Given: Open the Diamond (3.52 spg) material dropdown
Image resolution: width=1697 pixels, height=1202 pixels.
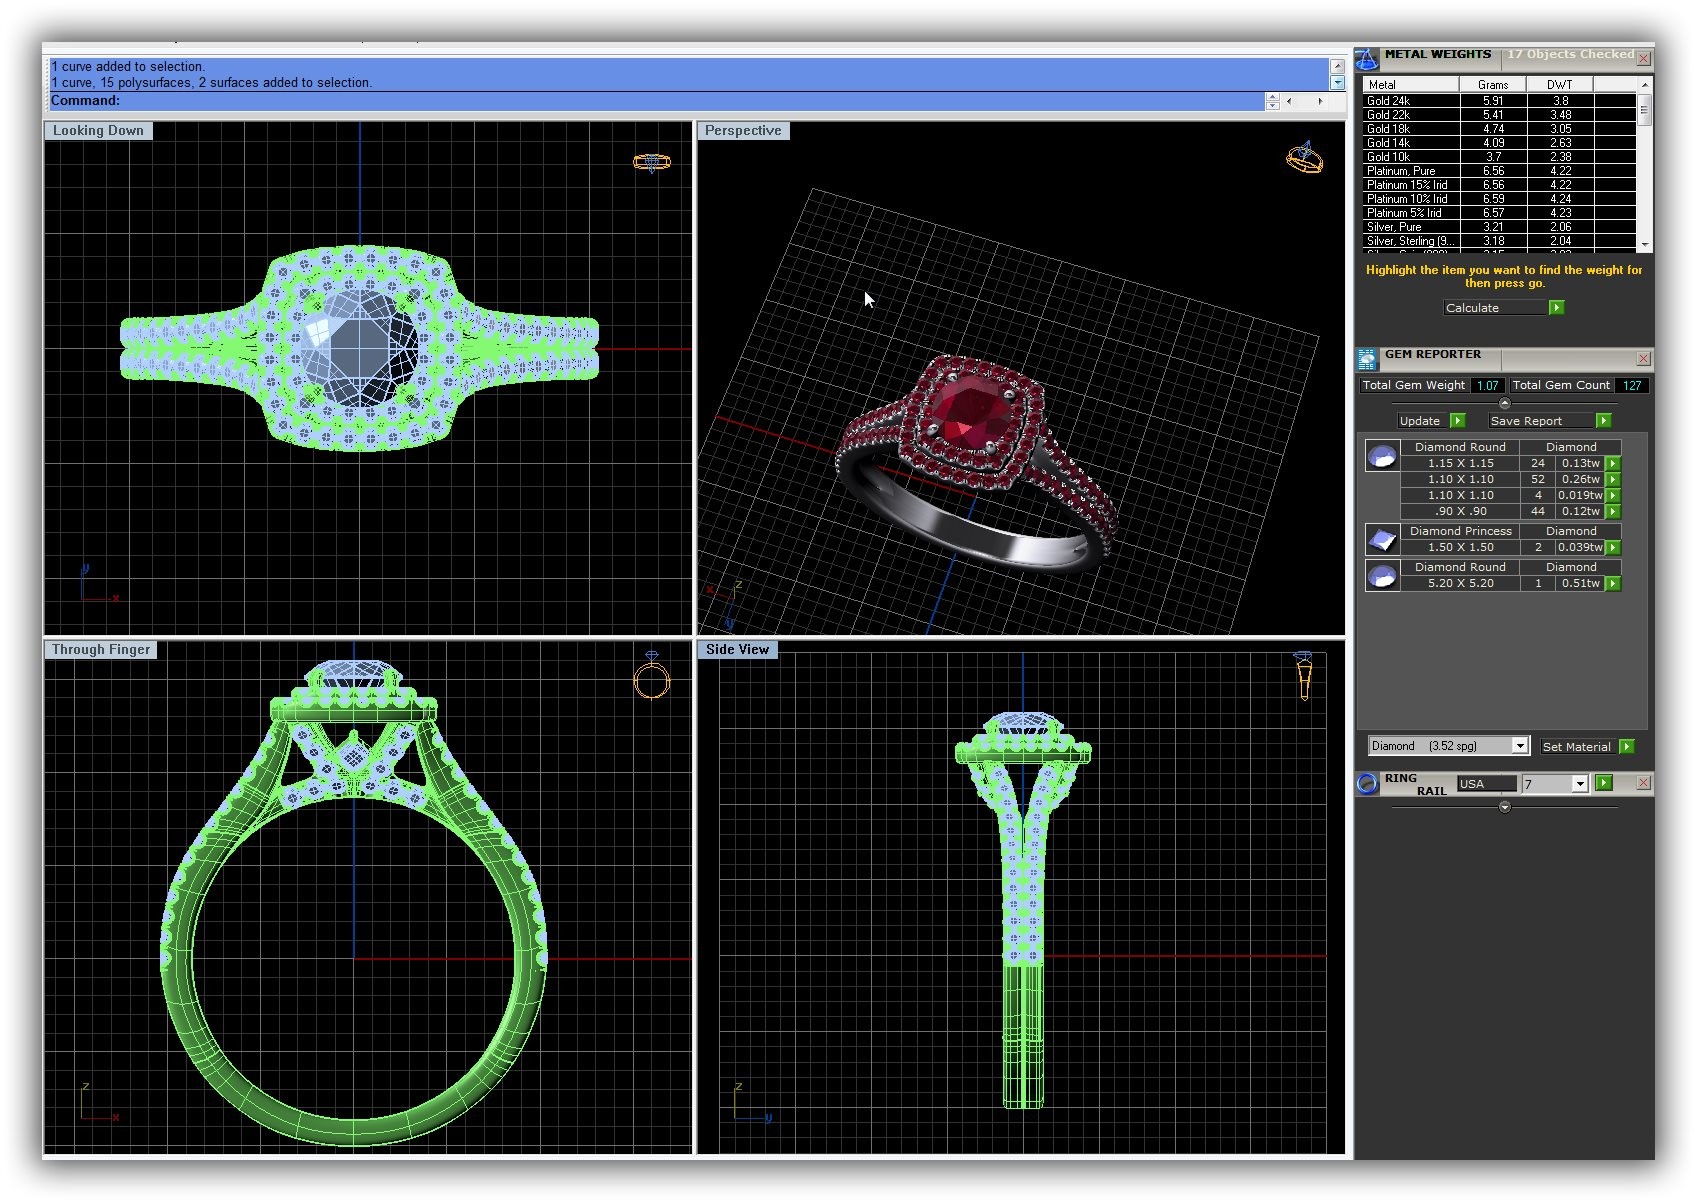Looking at the screenshot, I should click(x=1519, y=746).
